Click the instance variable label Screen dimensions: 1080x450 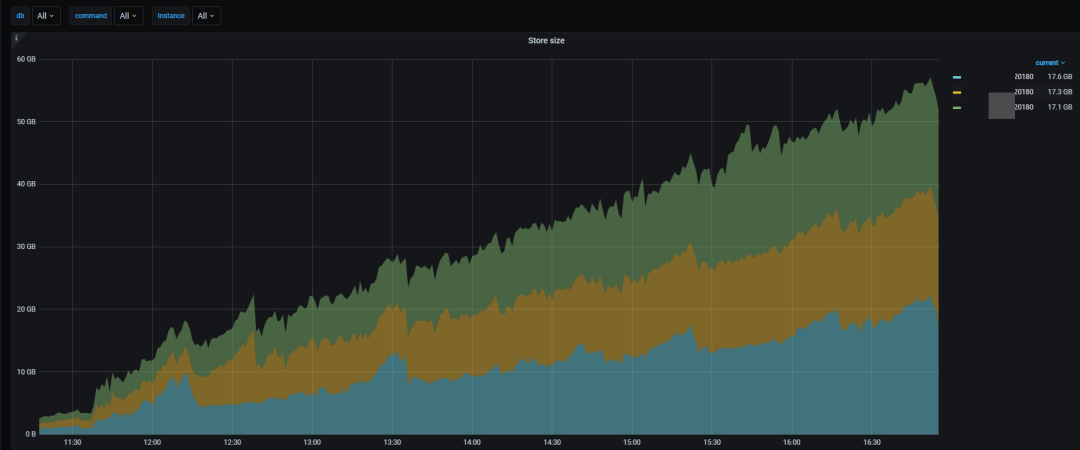171,15
